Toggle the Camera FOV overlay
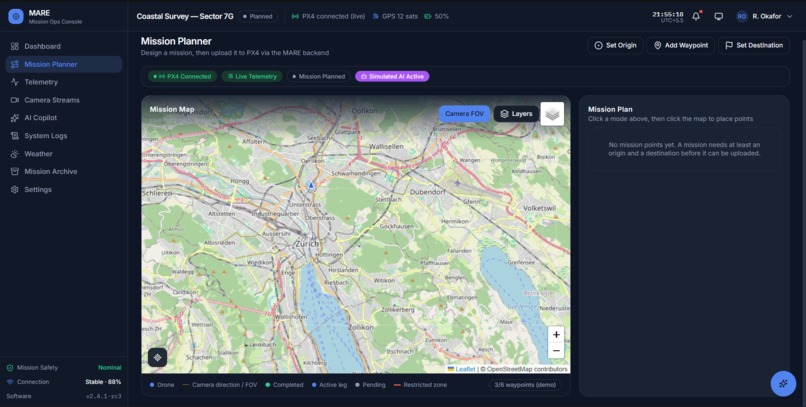 coord(464,114)
